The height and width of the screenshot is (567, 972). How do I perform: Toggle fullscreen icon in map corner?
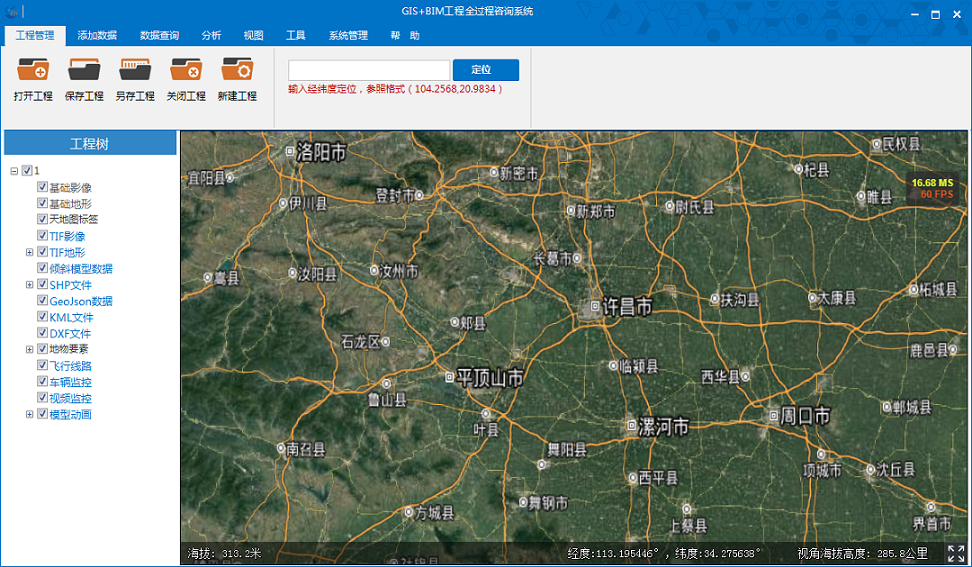955,553
